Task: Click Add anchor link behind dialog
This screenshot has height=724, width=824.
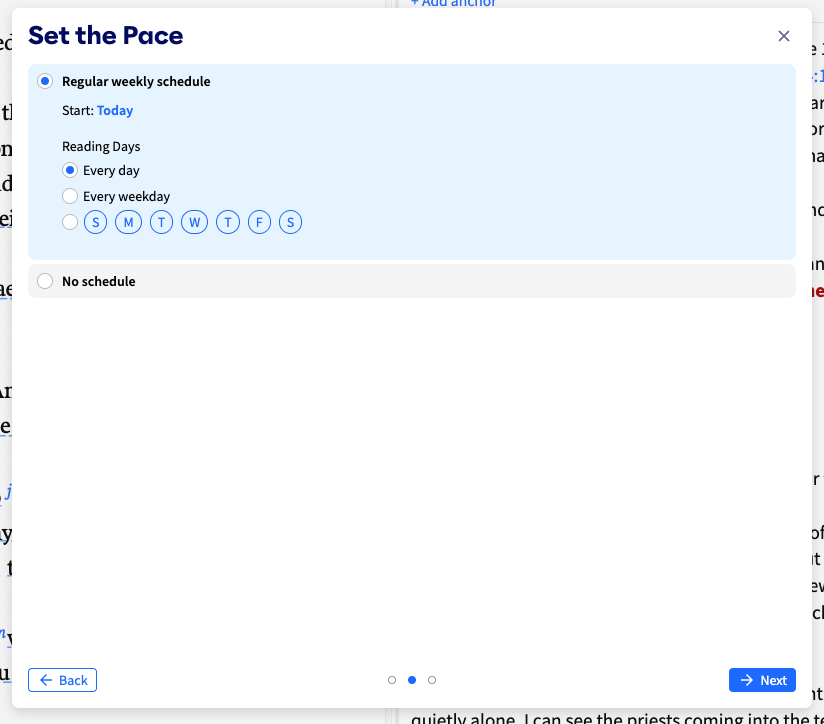Action: (x=453, y=3)
